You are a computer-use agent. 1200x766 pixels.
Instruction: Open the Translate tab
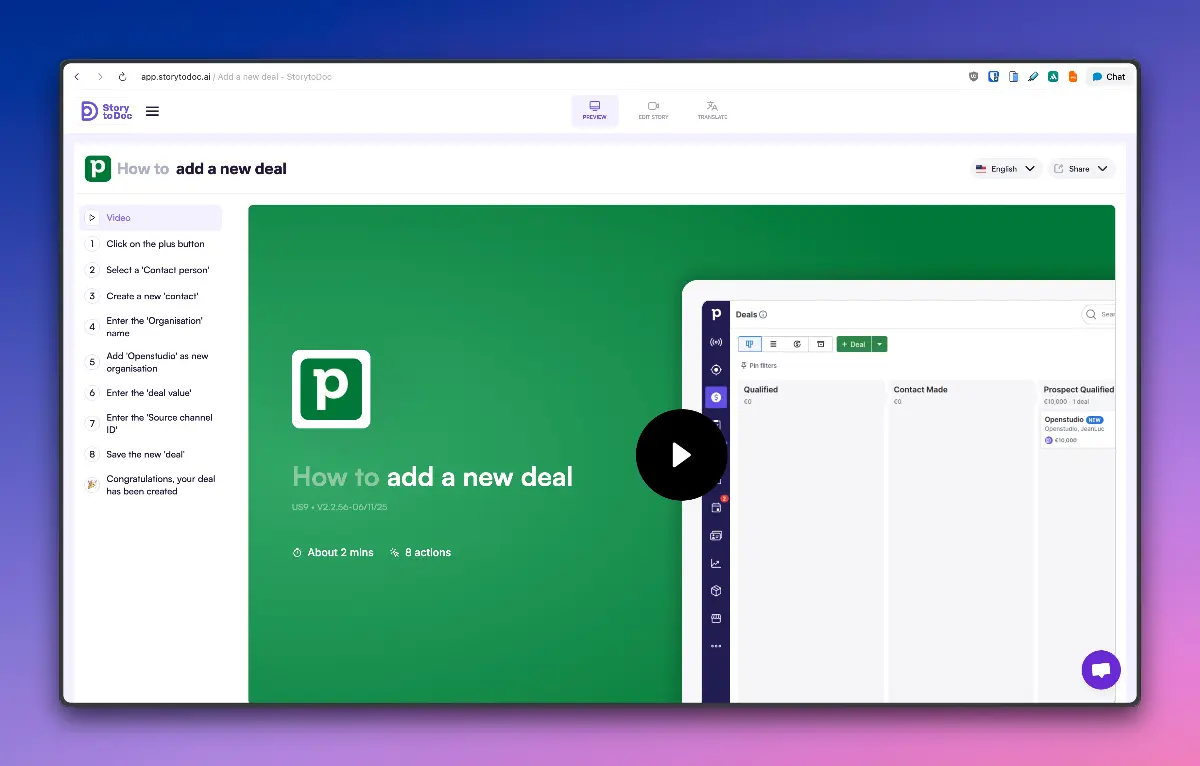[712, 111]
